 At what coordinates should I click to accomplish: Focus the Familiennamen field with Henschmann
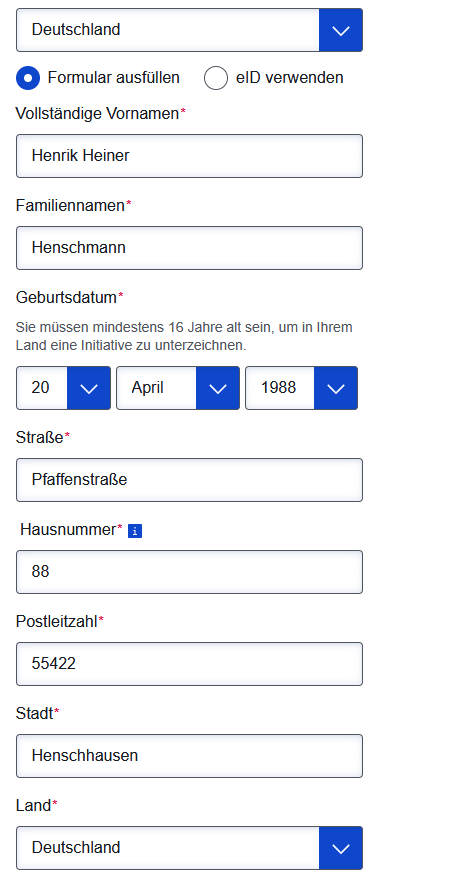pyautogui.click(x=189, y=248)
